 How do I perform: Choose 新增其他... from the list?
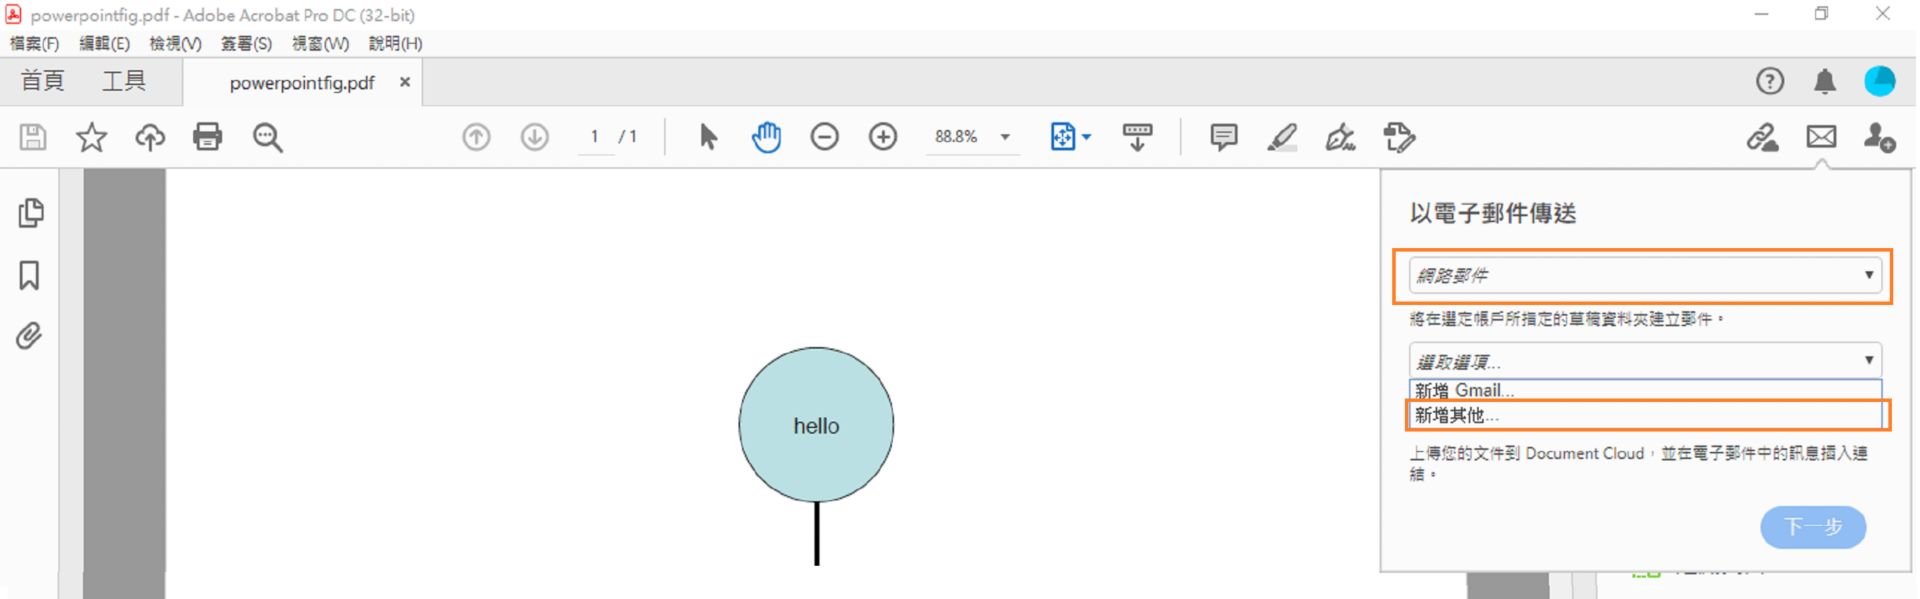click(1645, 415)
